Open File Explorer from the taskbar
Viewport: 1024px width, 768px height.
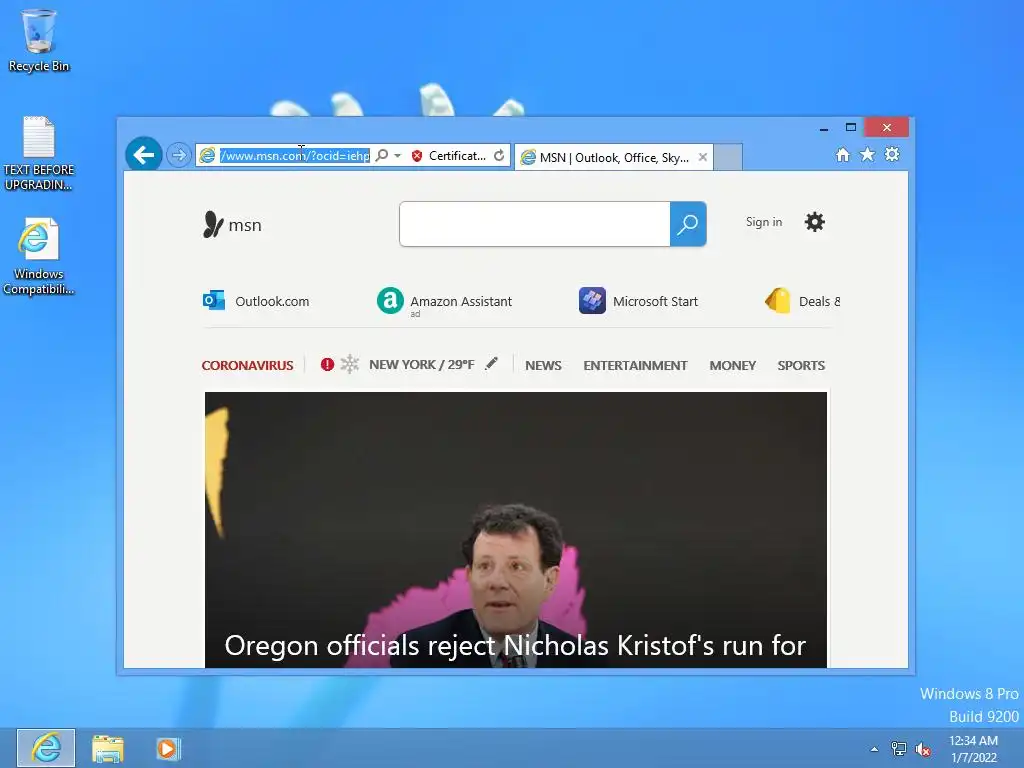(108, 749)
